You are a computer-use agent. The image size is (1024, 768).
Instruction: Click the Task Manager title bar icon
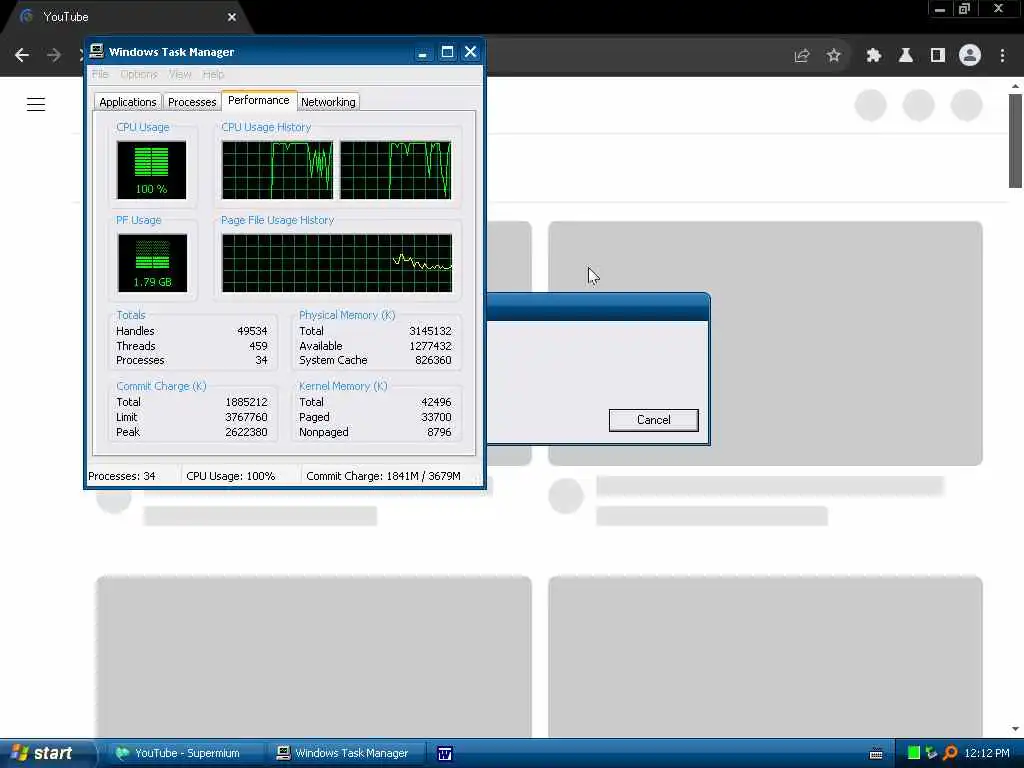coord(97,52)
